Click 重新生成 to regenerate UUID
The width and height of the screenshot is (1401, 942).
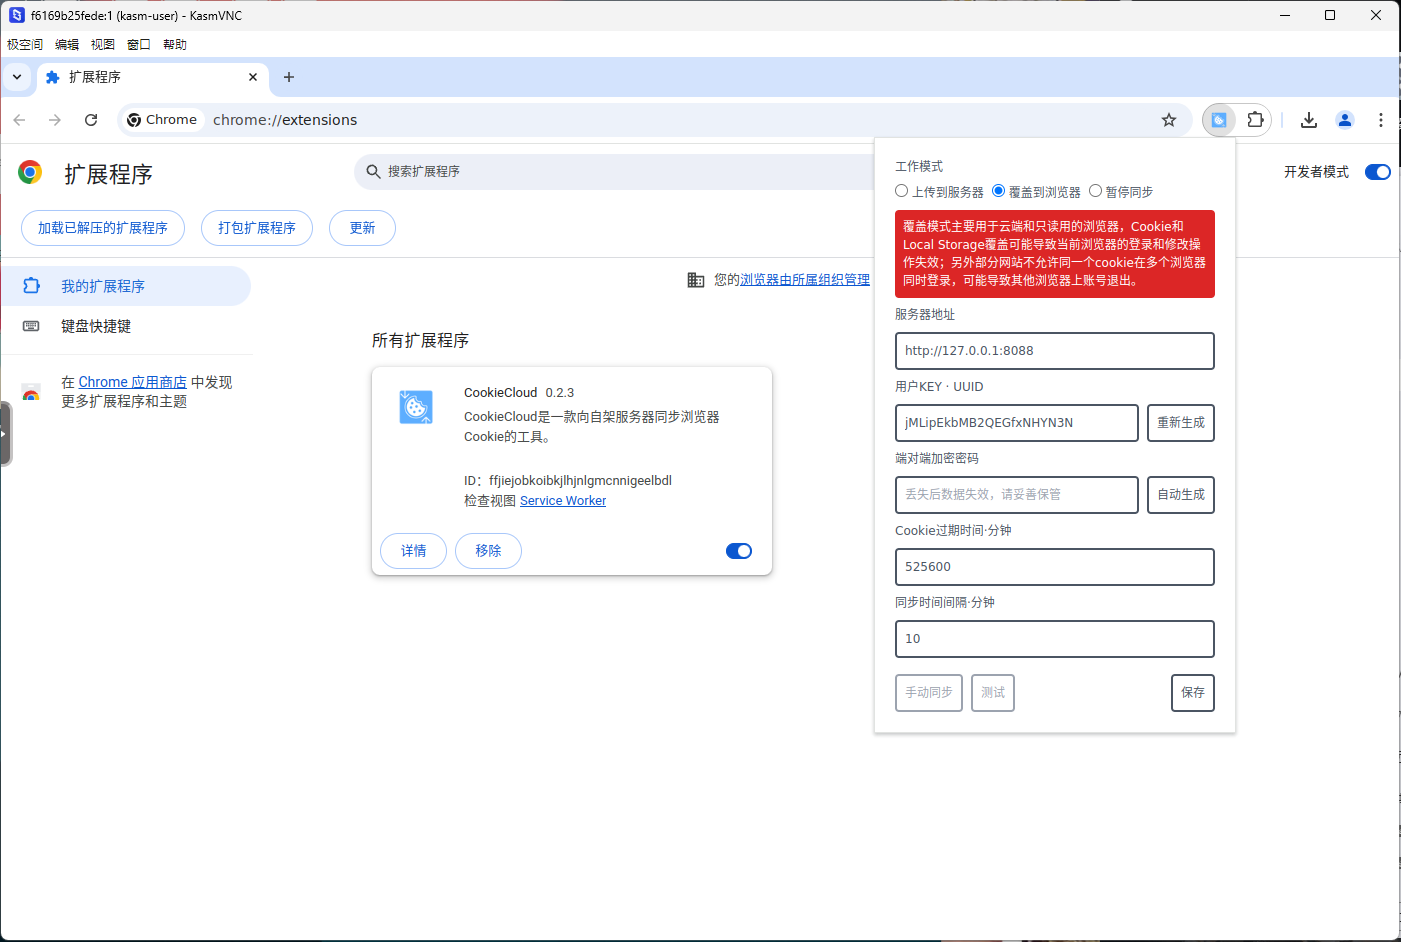(1181, 423)
